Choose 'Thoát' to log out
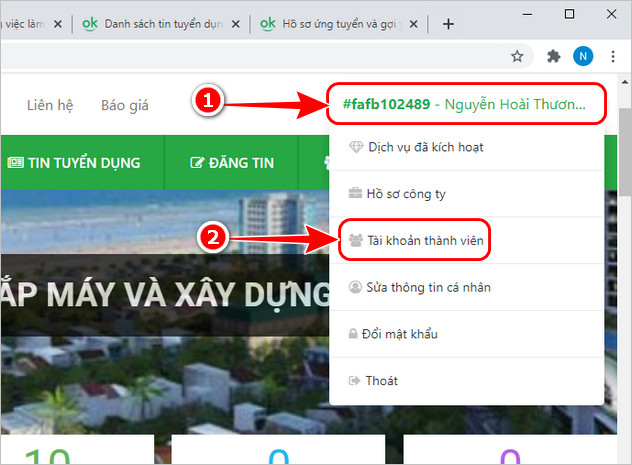 pos(466,381)
